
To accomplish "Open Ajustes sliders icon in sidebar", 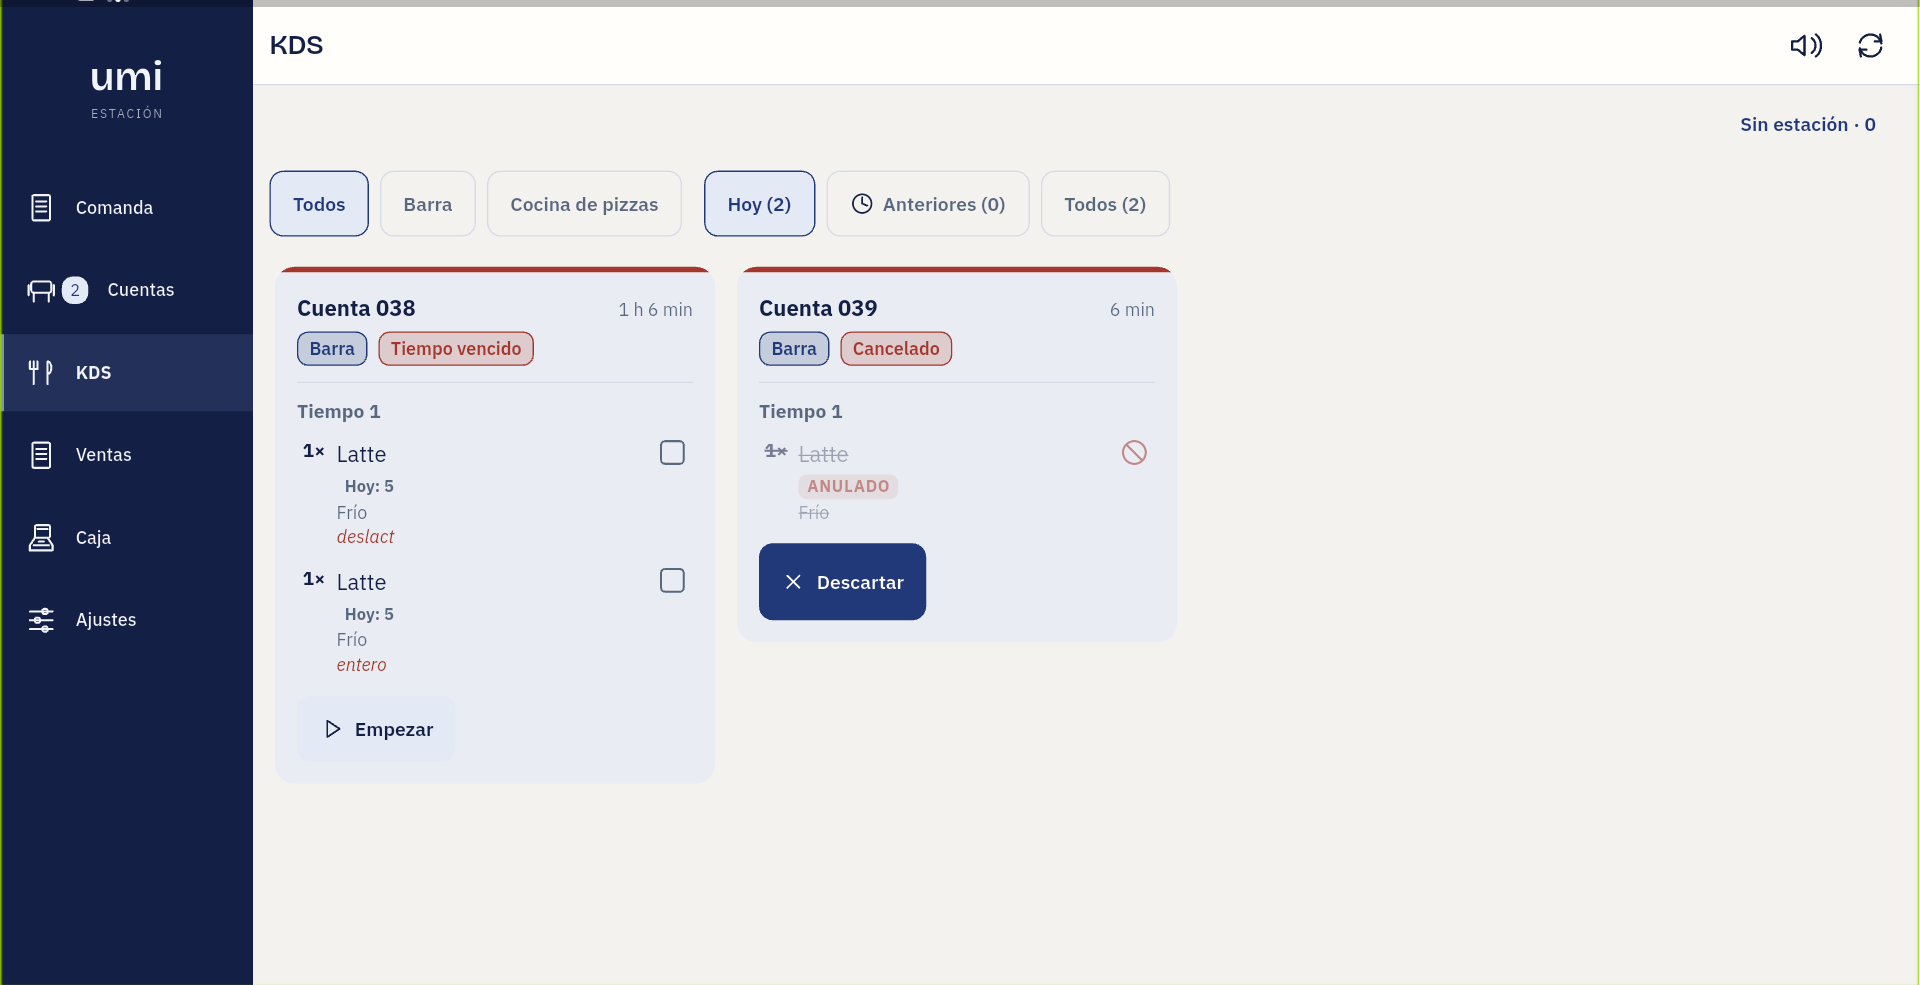I will [41, 620].
